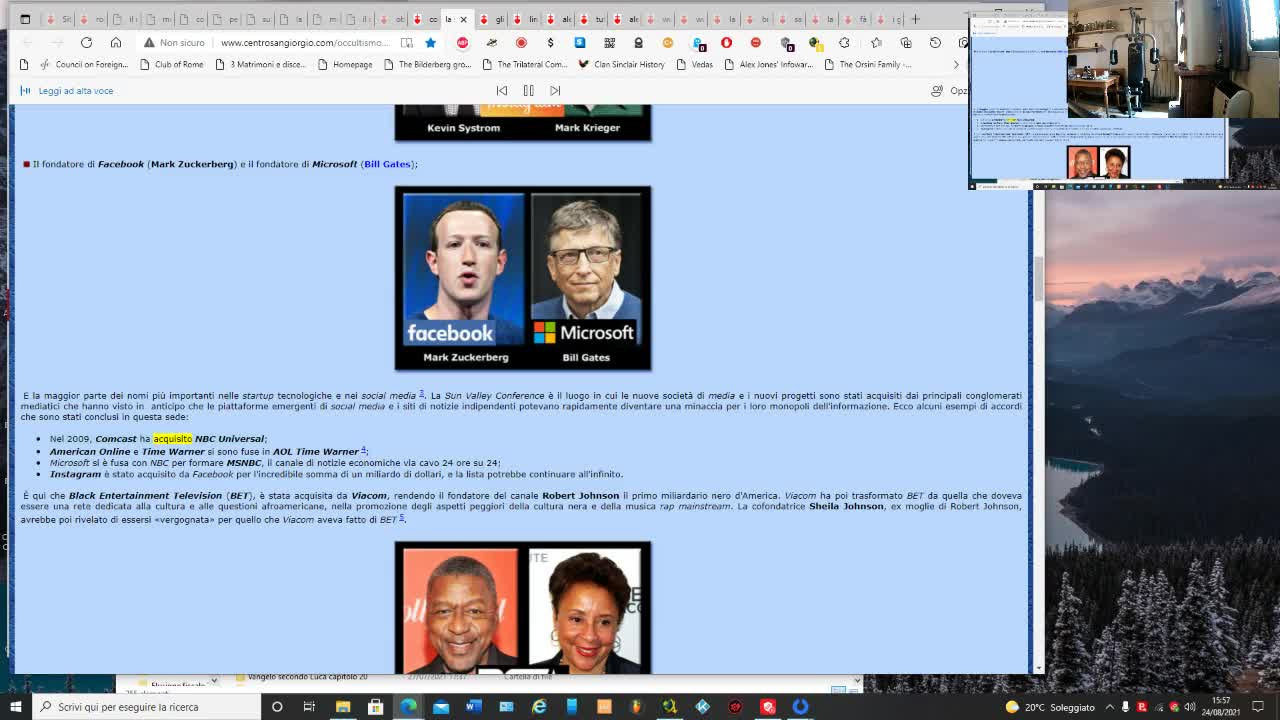Click the Robert and Sheila Johnson photo
Image resolution: width=1280 pixels, height=720 pixels.
click(523, 608)
